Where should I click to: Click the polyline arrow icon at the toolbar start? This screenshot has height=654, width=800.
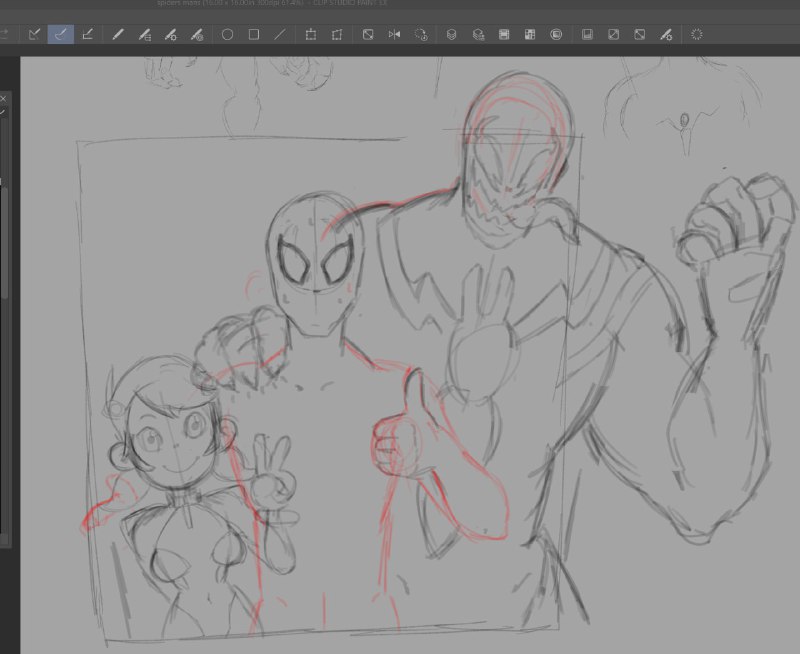pyautogui.click(x=35, y=35)
